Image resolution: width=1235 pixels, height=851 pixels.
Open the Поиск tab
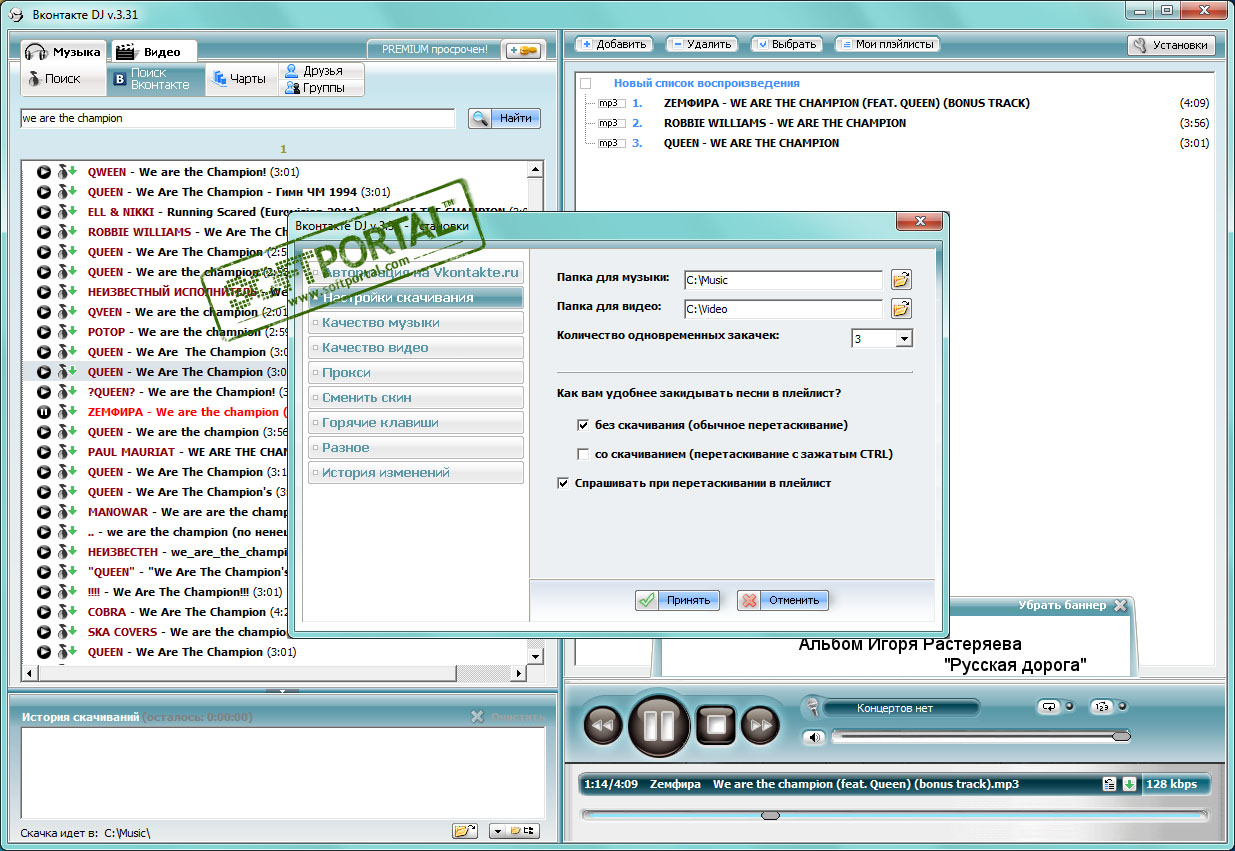coord(62,79)
